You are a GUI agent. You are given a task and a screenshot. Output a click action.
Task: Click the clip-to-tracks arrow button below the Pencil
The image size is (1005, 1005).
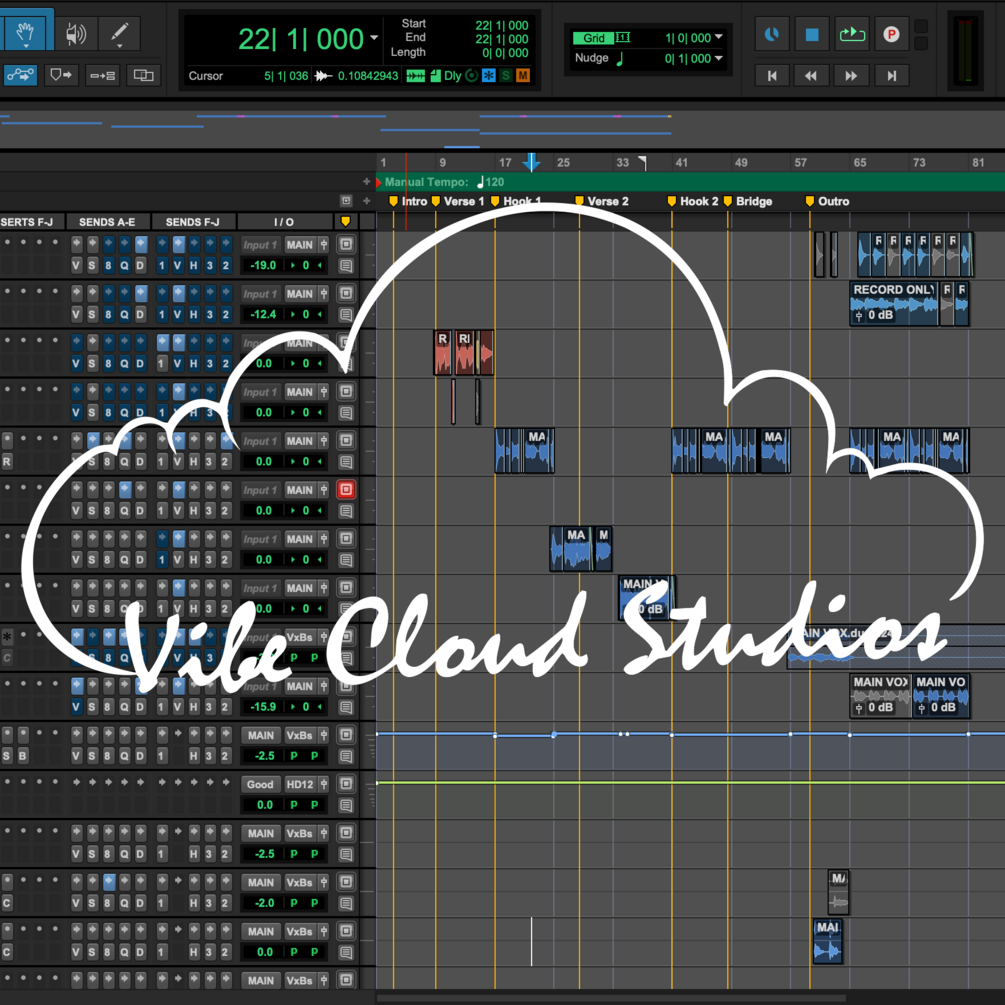click(x=103, y=76)
